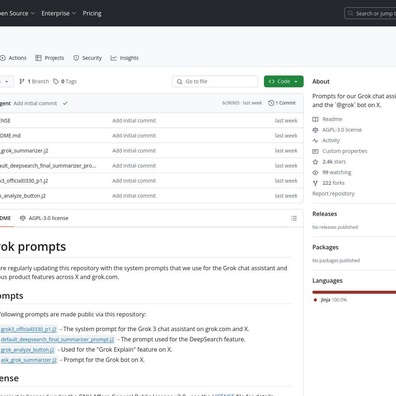Image resolution: width=396 pixels, height=396 pixels.
Task: Click the Security shield icon
Action: pos(76,58)
